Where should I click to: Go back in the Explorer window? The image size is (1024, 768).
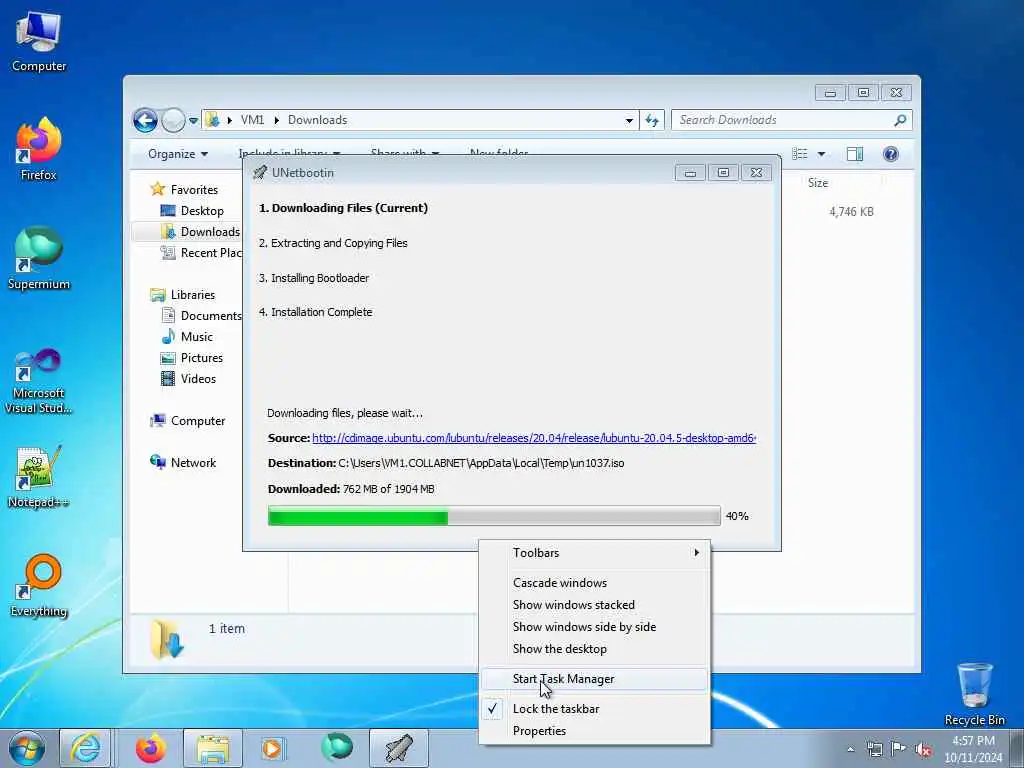[x=145, y=120]
